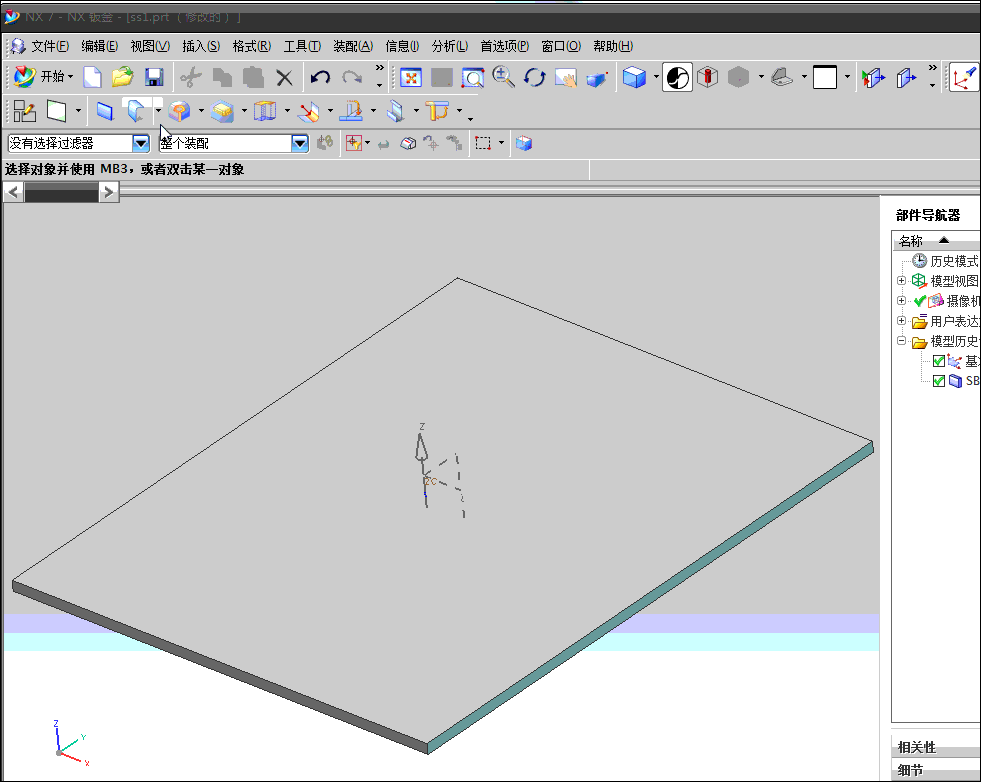Viewport: 981px width, 782px height.
Task: Open the dropdown arrow next to shaded cube
Action: [656, 77]
